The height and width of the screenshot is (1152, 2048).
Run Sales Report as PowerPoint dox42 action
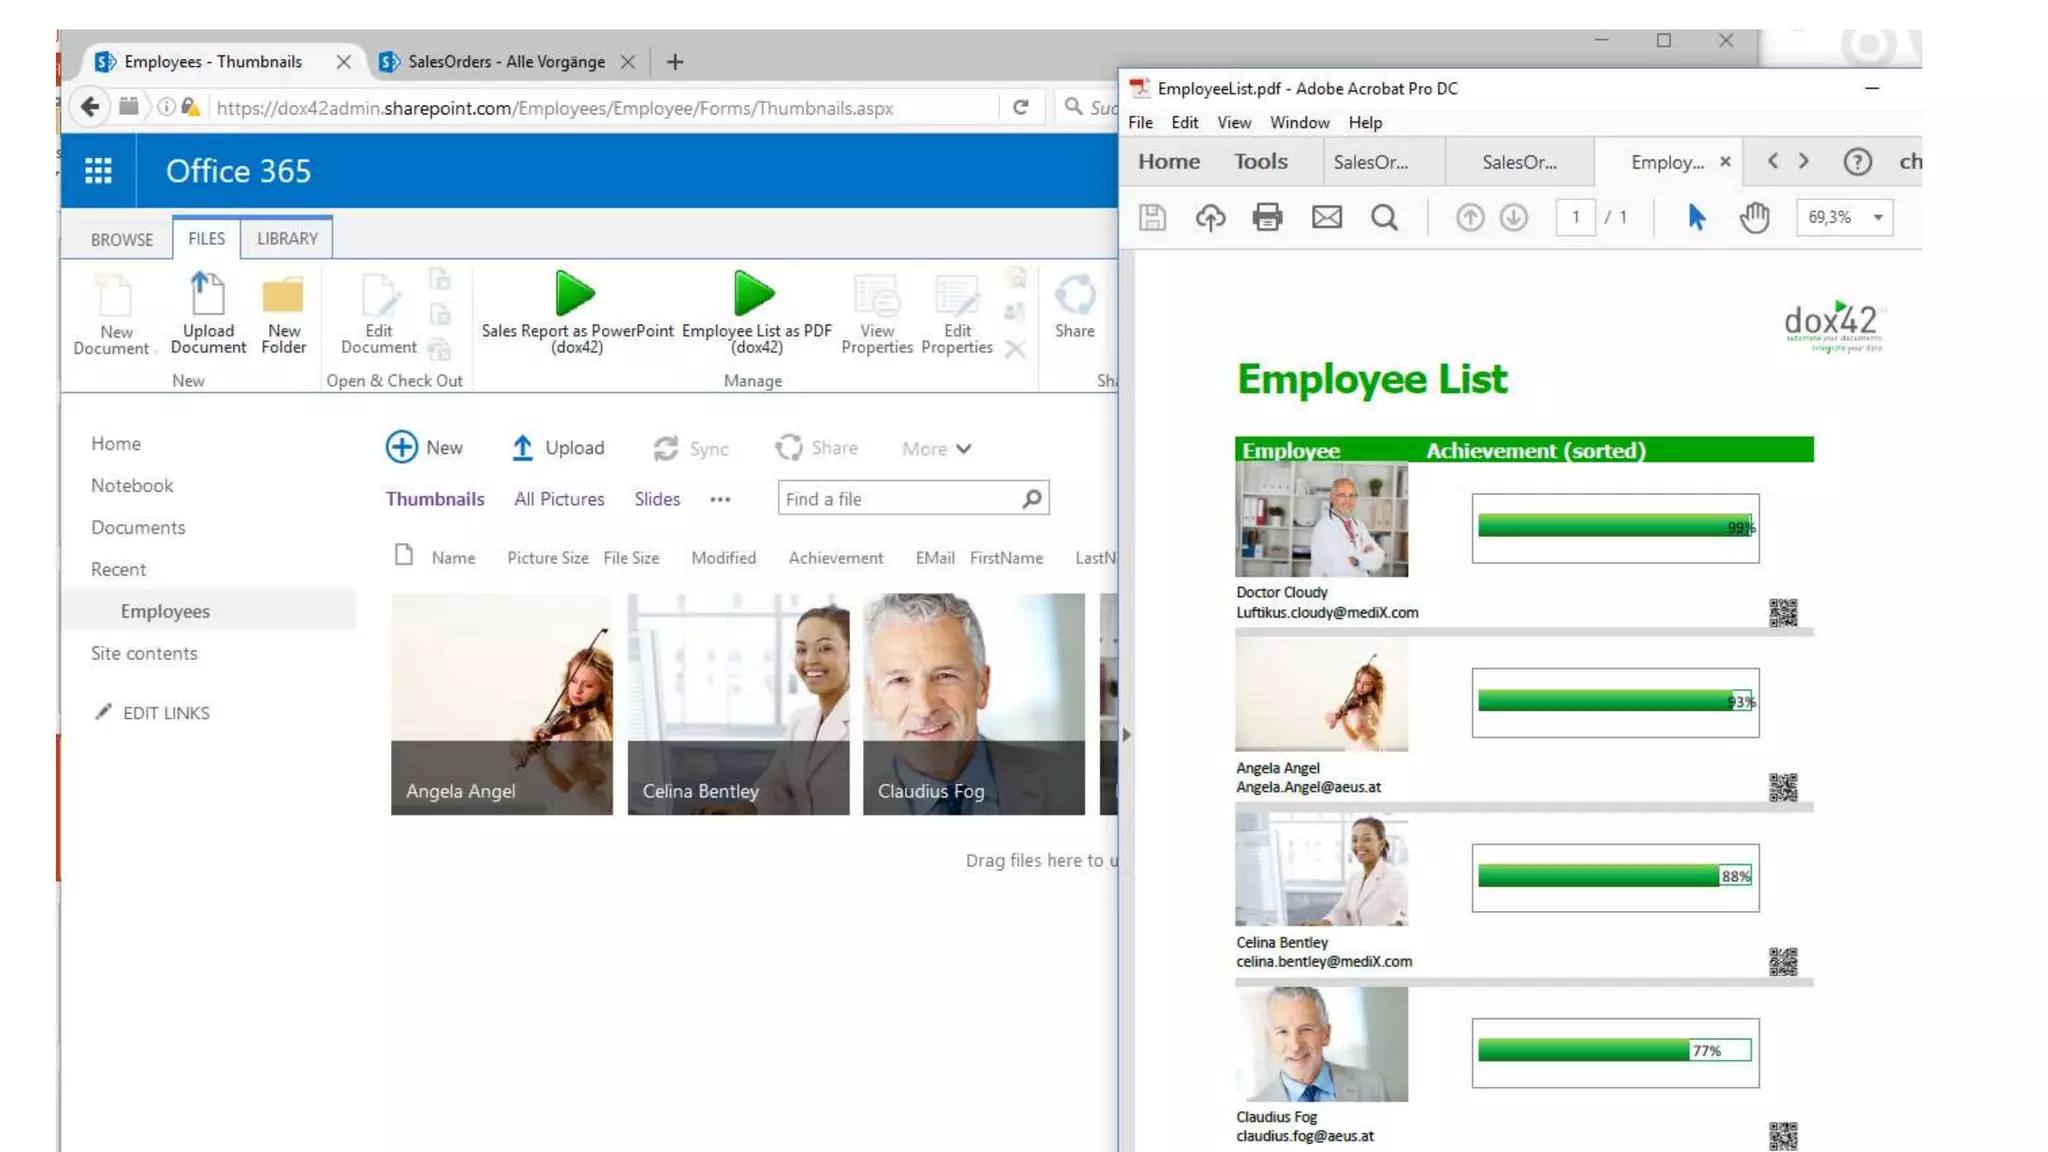click(576, 295)
